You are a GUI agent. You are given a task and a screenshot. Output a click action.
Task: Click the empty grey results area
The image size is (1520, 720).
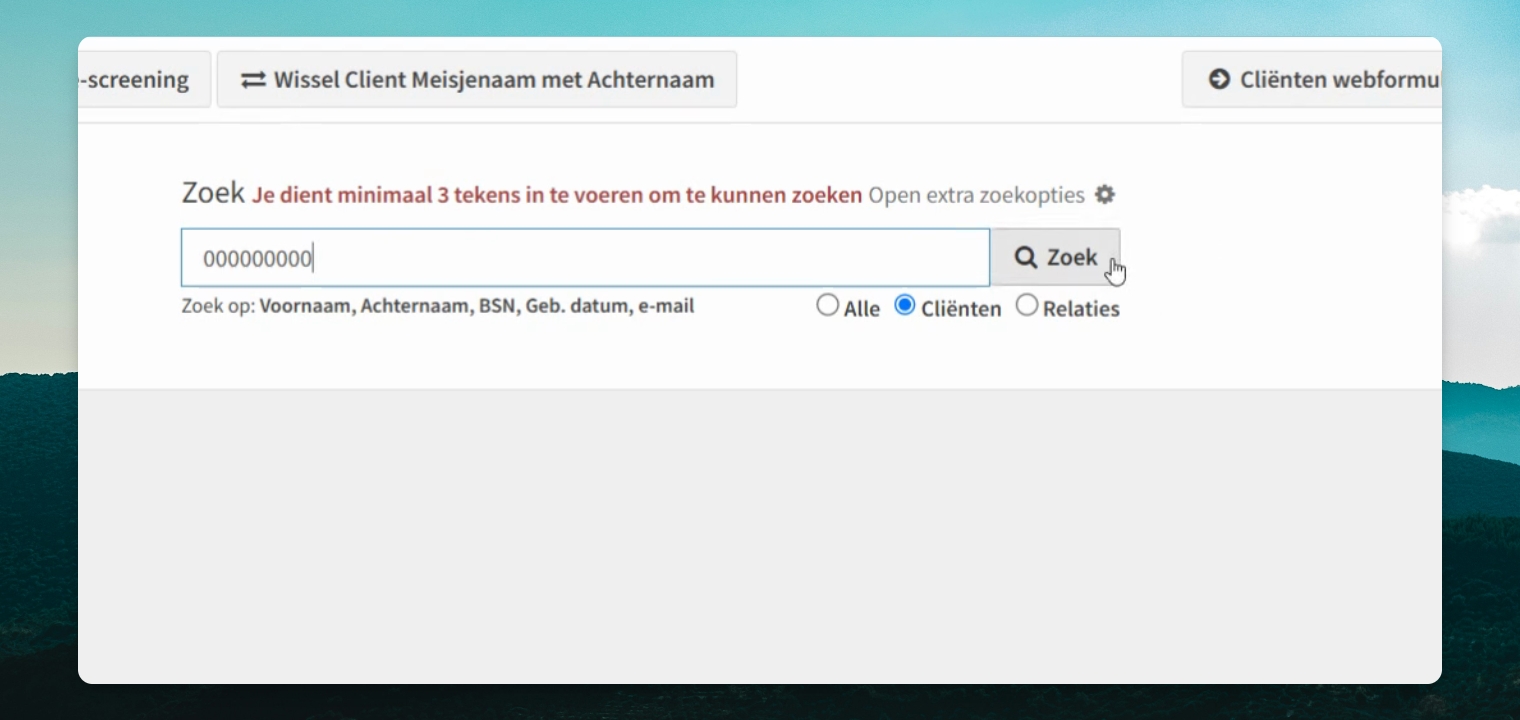point(760,535)
